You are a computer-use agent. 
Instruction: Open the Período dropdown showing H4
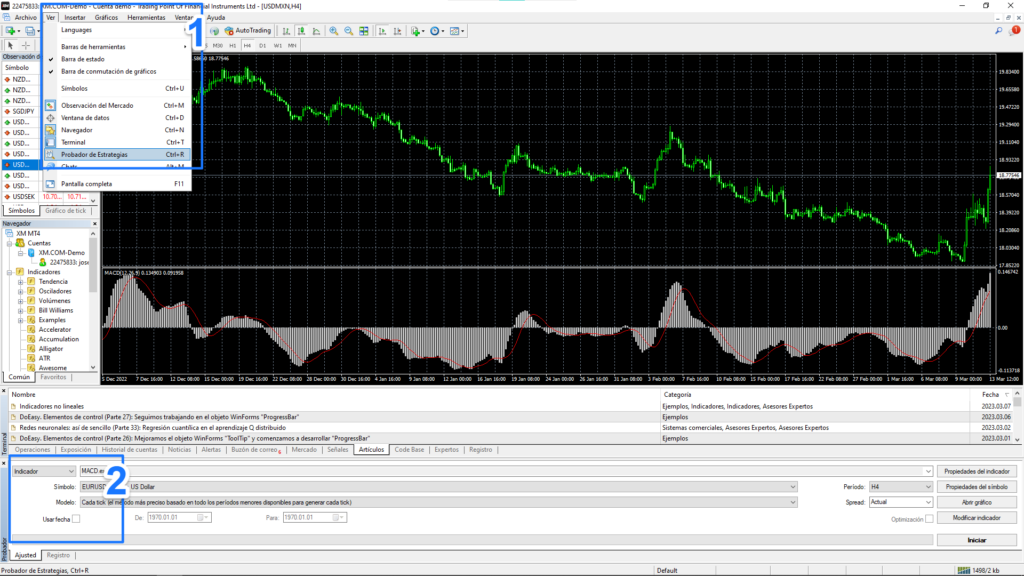(x=901, y=487)
